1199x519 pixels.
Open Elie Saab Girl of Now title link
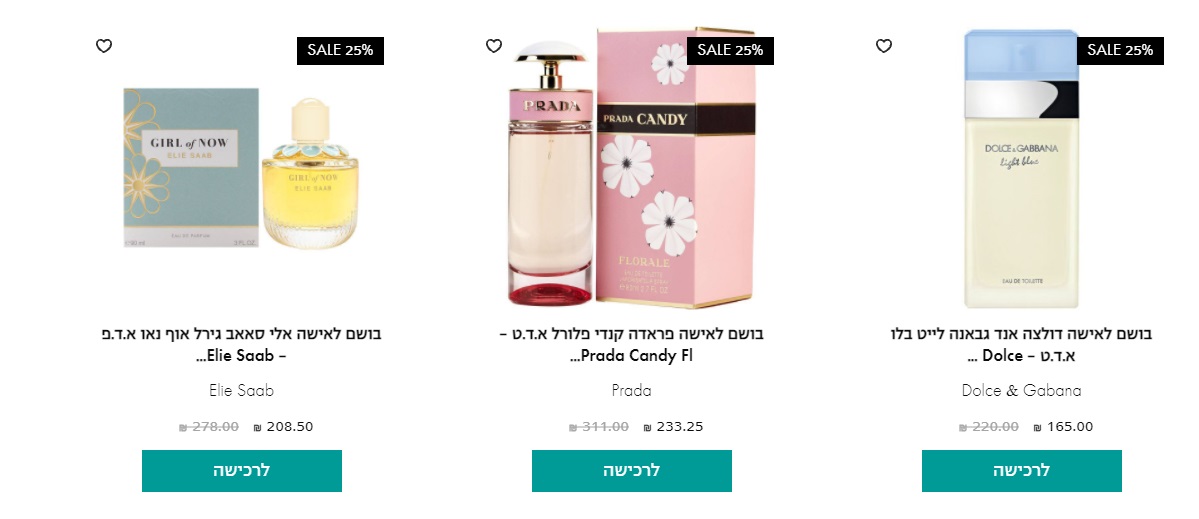pyautogui.click(x=242, y=345)
